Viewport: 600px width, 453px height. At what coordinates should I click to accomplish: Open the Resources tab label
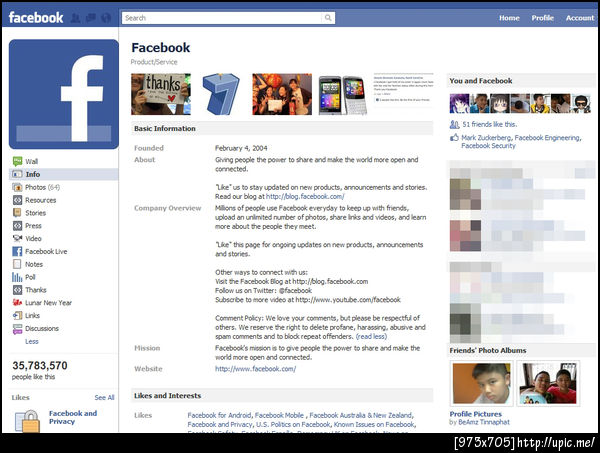coord(41,200)
